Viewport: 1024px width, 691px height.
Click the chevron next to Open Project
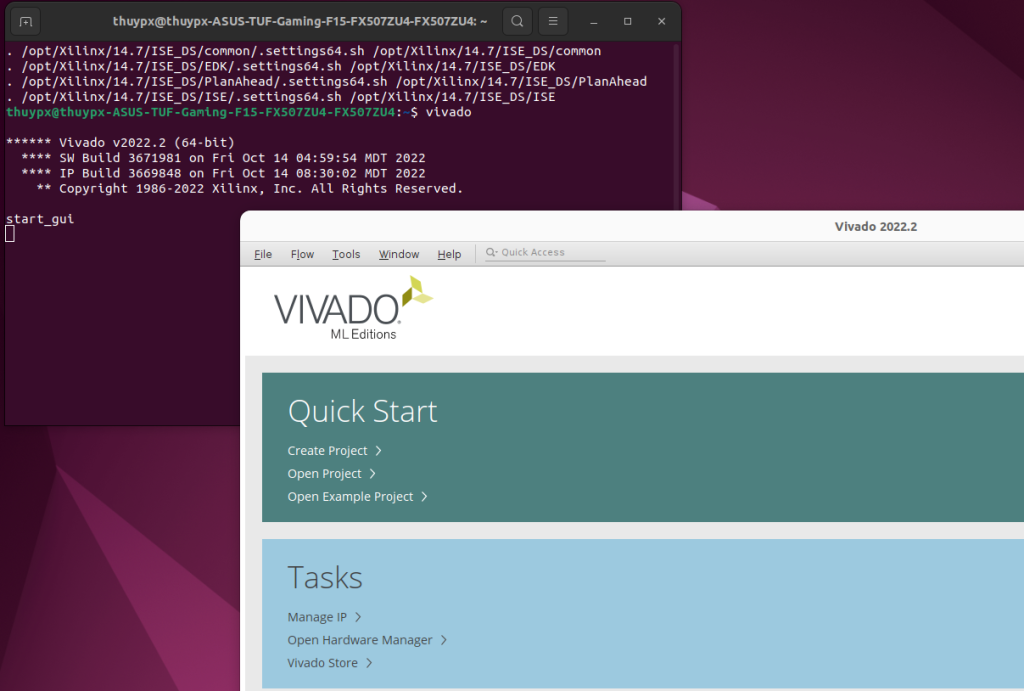click(372, 474)
